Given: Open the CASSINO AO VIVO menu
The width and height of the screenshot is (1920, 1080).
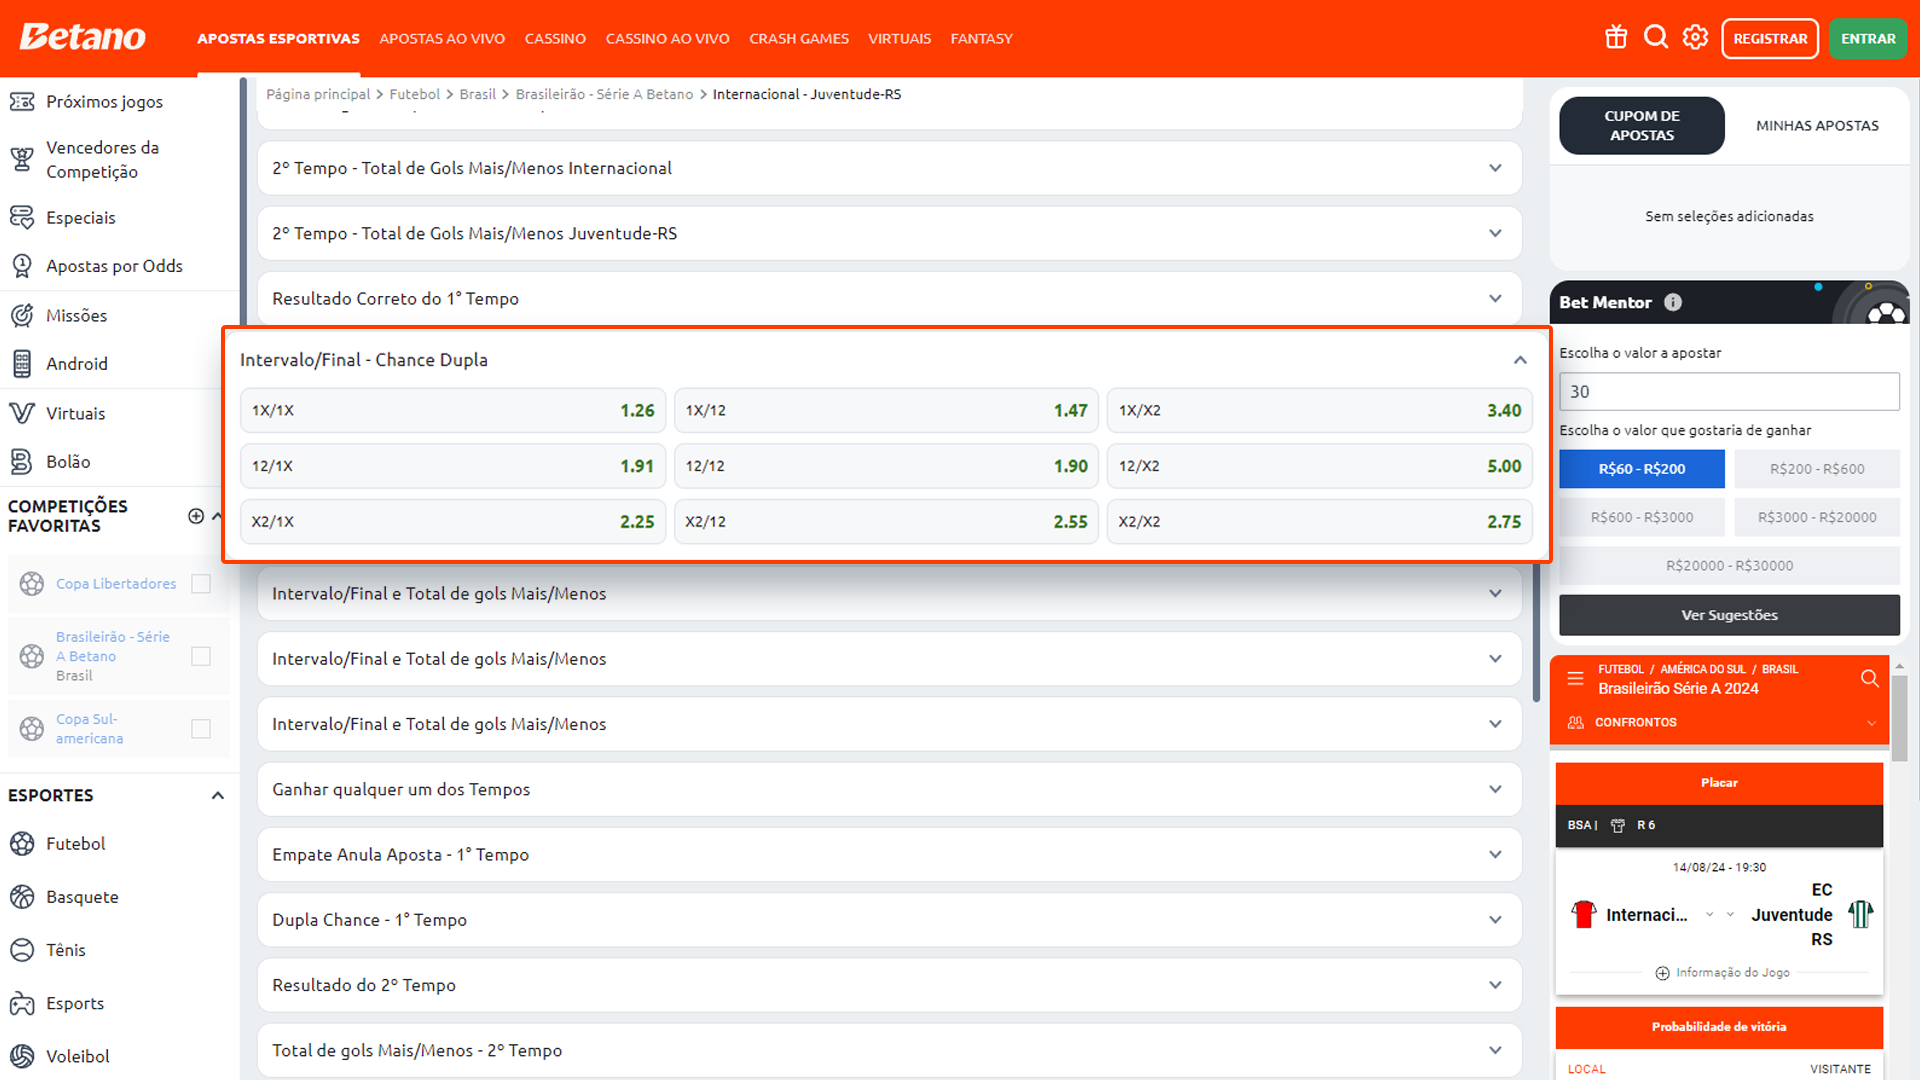Looking at the screenshot, I should click(667, 38).
